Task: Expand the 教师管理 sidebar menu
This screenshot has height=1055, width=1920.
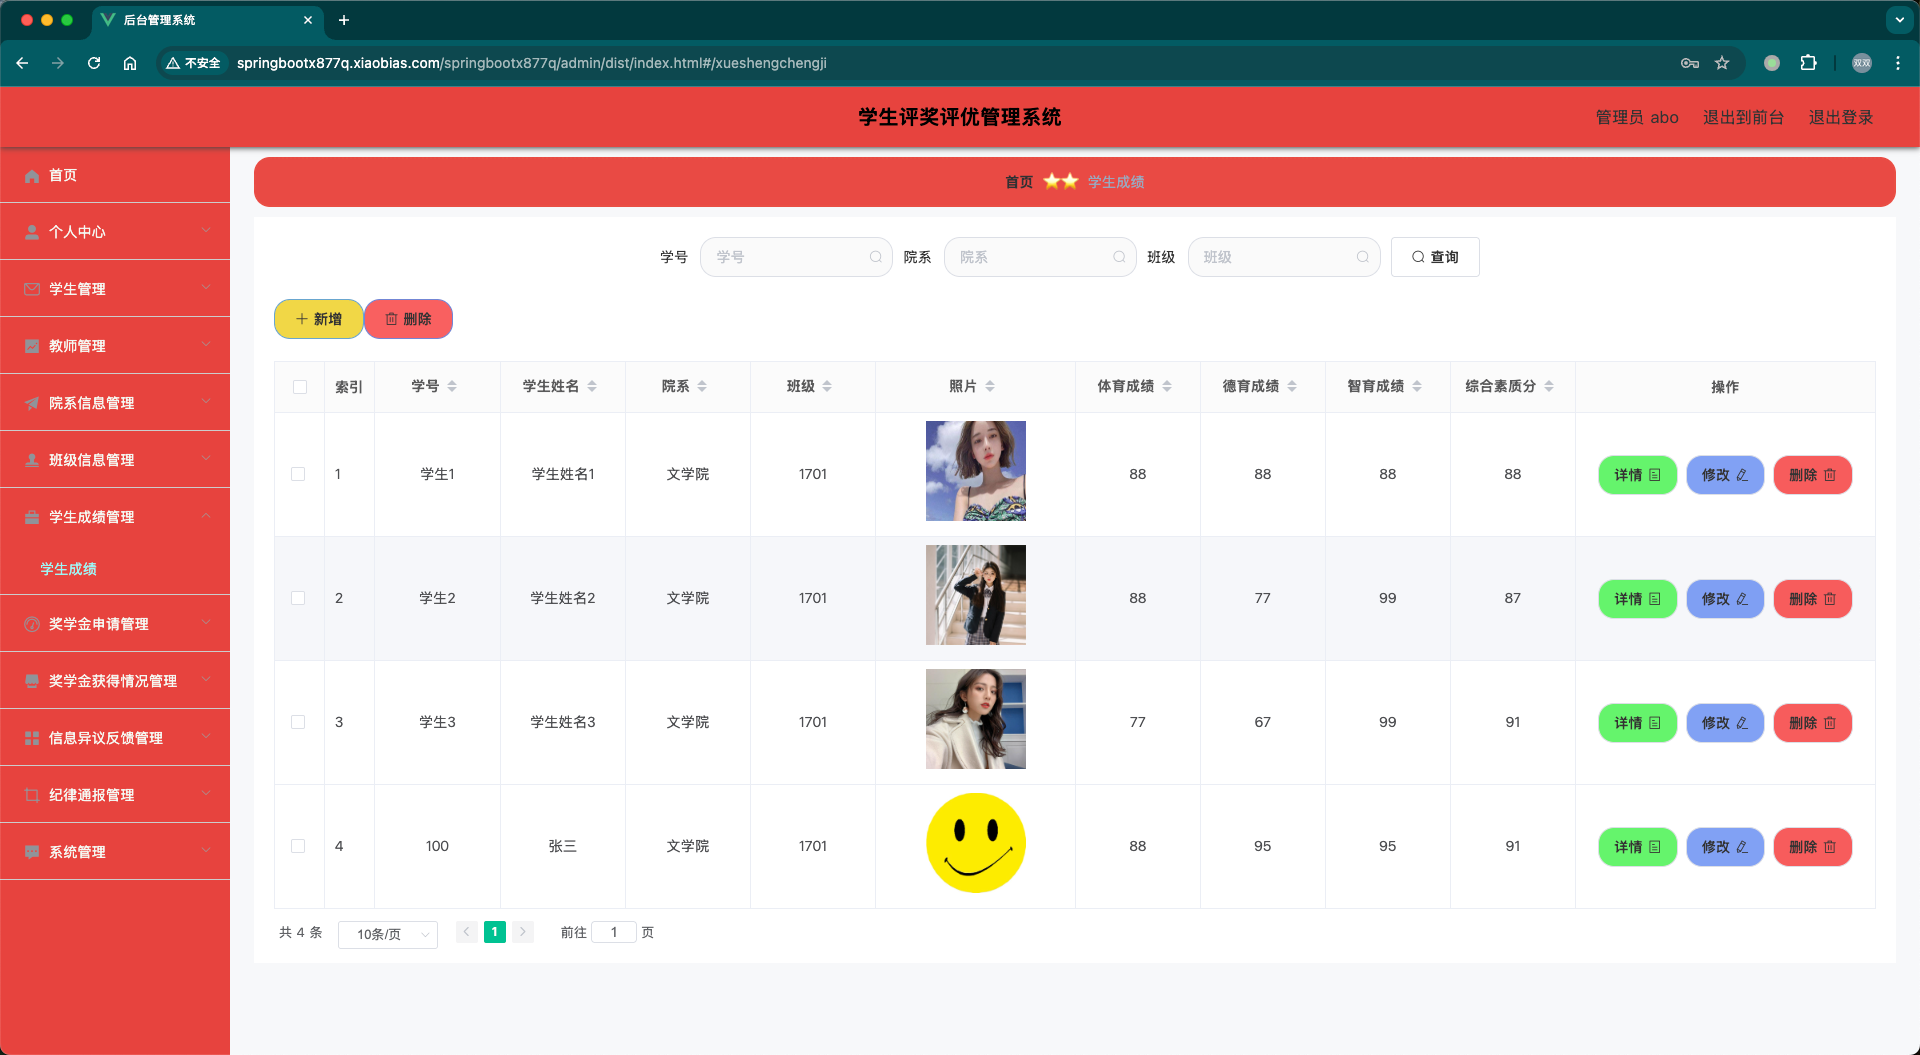Action: click(x=115, y=346)
